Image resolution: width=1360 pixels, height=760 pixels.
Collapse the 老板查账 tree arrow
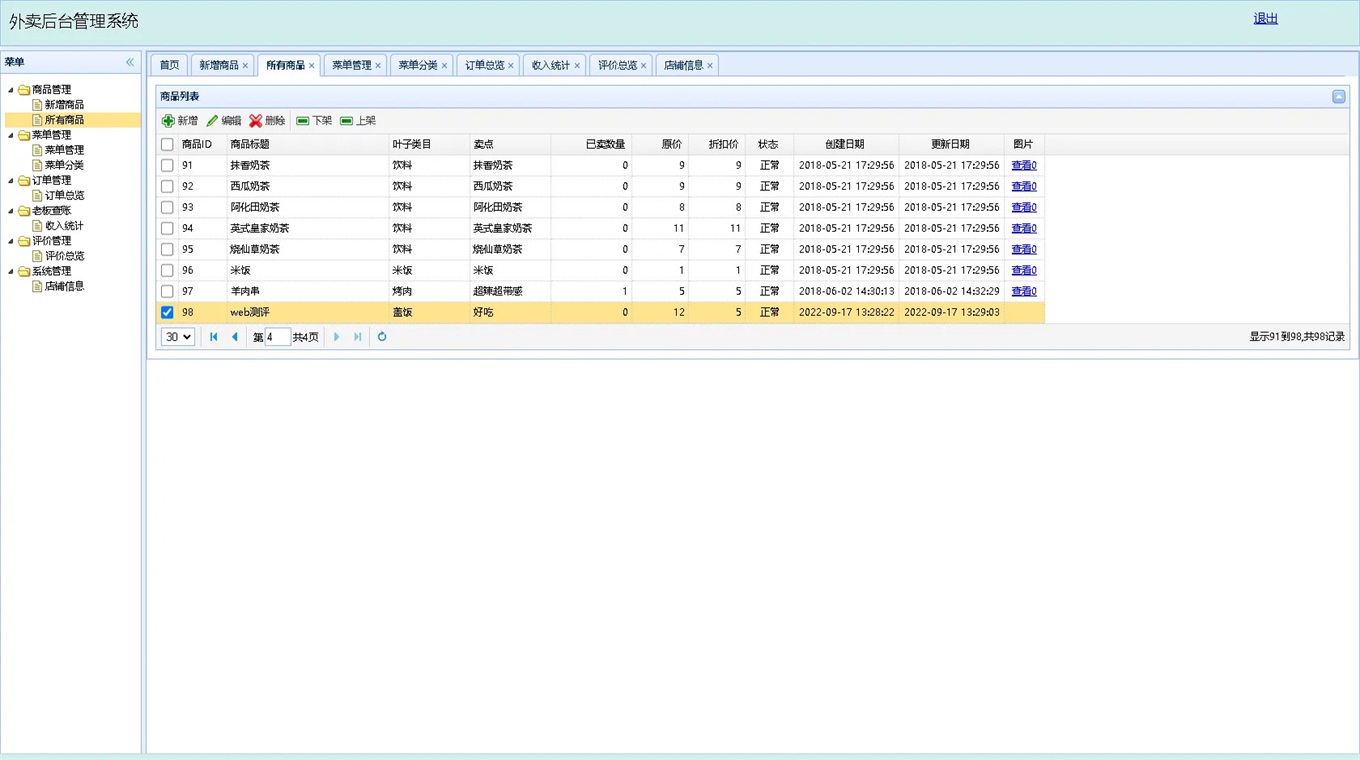tap(11, 211)
